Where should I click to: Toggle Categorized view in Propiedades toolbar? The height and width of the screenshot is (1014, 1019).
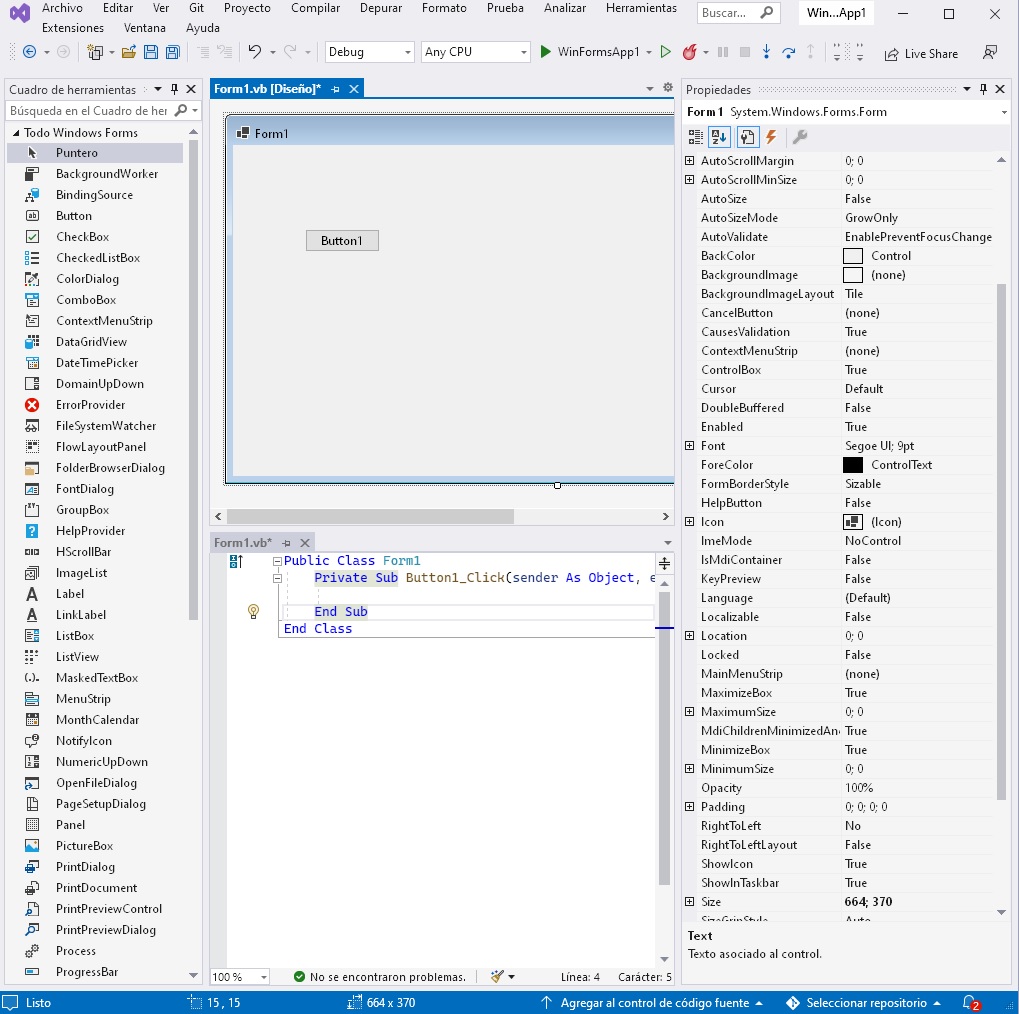[695, 137]
